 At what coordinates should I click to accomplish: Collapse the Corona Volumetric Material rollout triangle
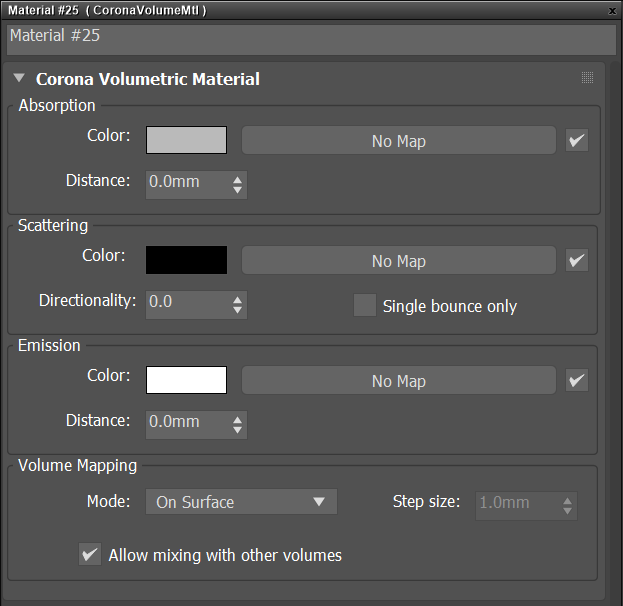point(19,77)
